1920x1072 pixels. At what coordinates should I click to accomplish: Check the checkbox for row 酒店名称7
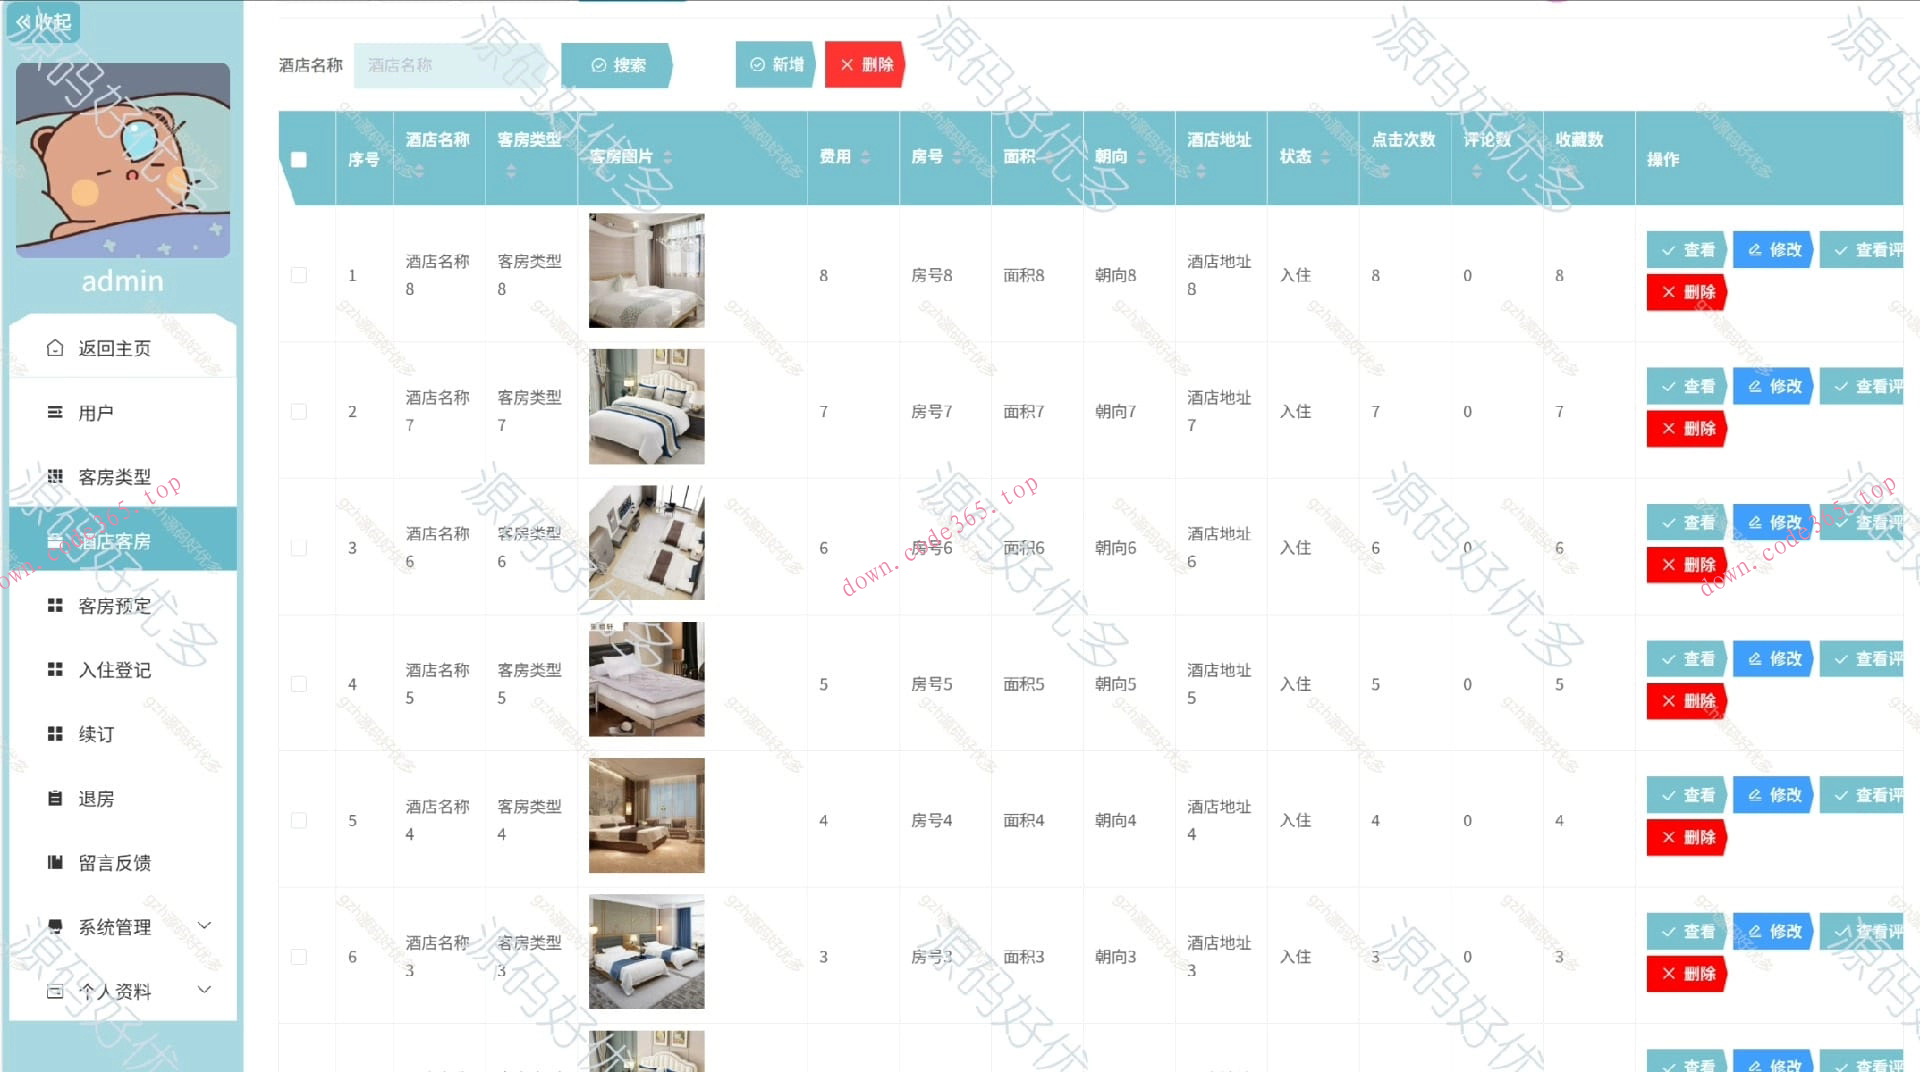[x=299, y=412]
